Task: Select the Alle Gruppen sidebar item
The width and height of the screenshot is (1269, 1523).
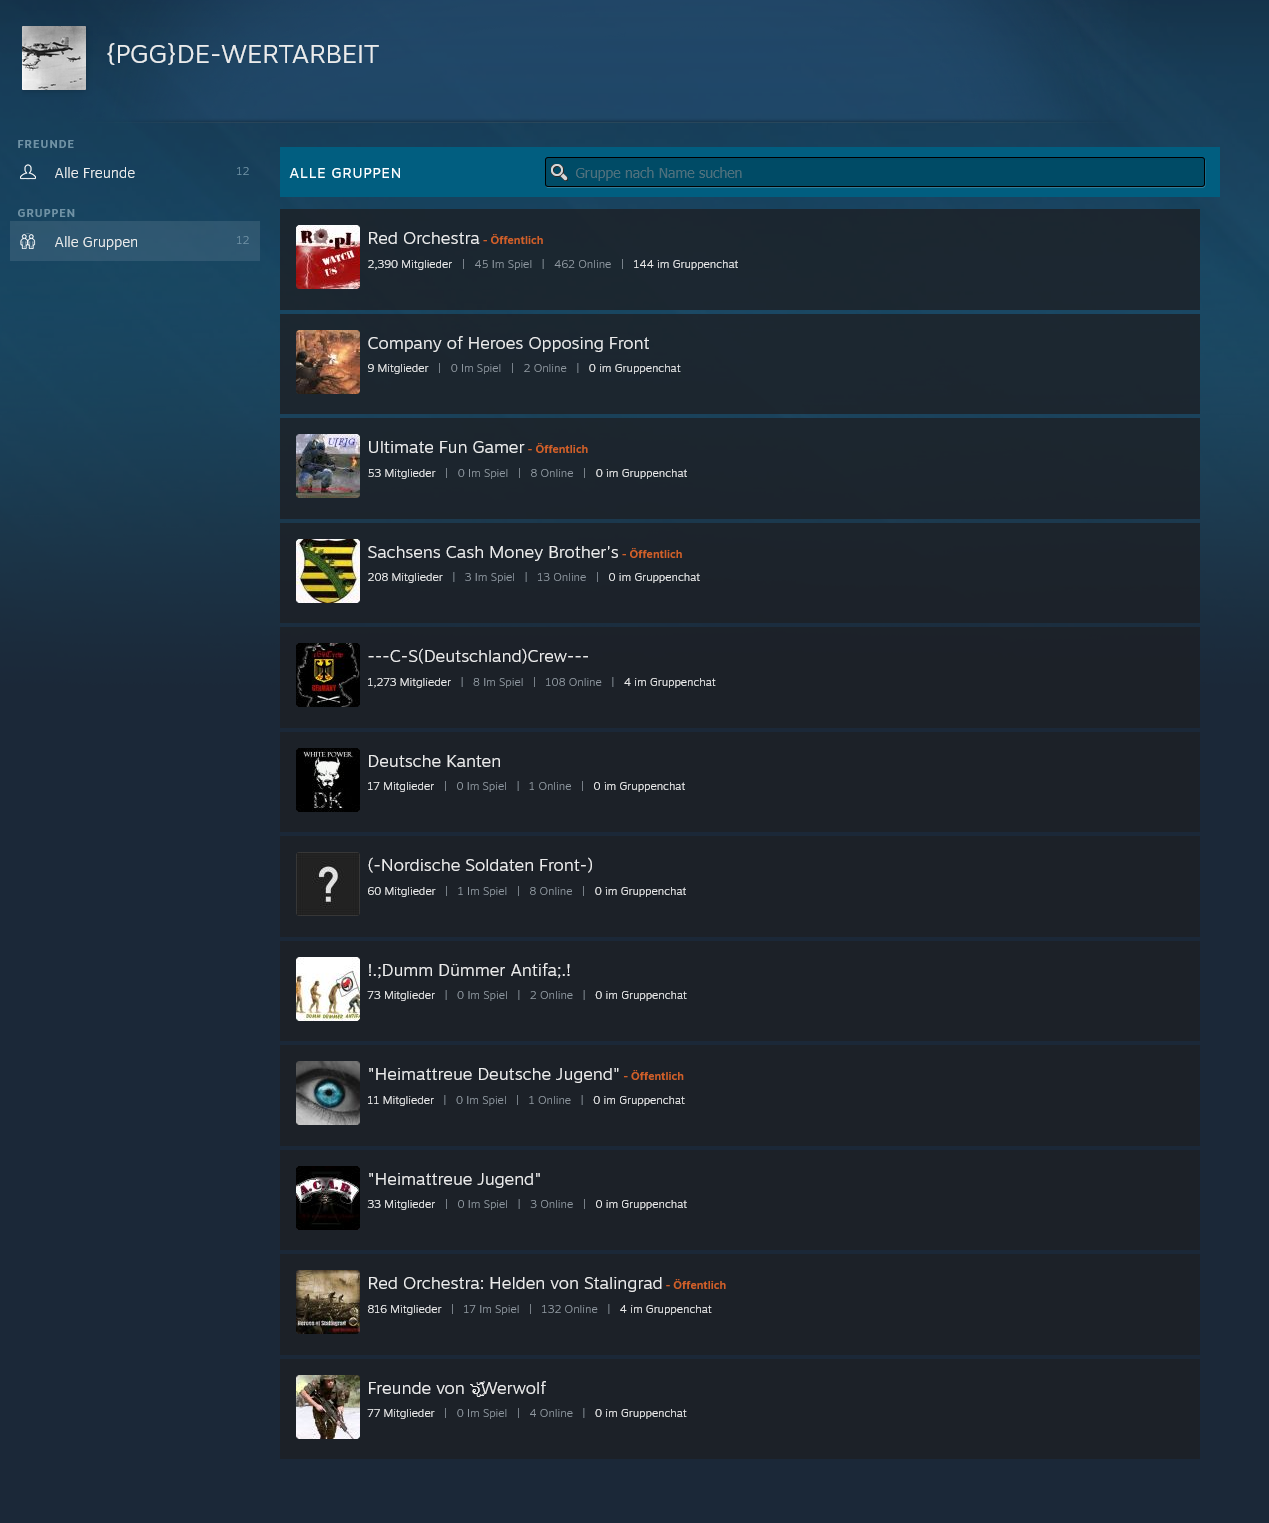Action: (x=96, y=242)
